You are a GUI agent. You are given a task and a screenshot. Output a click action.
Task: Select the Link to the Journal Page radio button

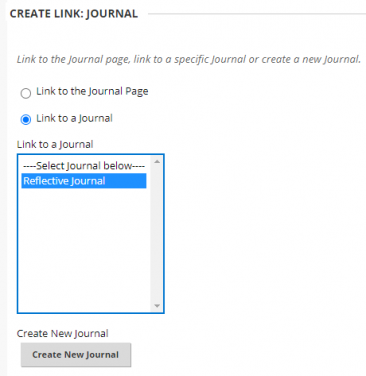26,93
